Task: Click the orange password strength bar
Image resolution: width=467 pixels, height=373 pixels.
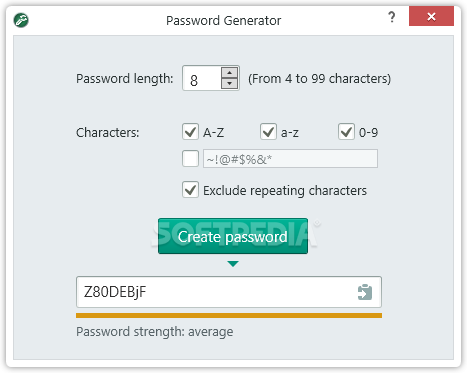Action: coord(229,316)
